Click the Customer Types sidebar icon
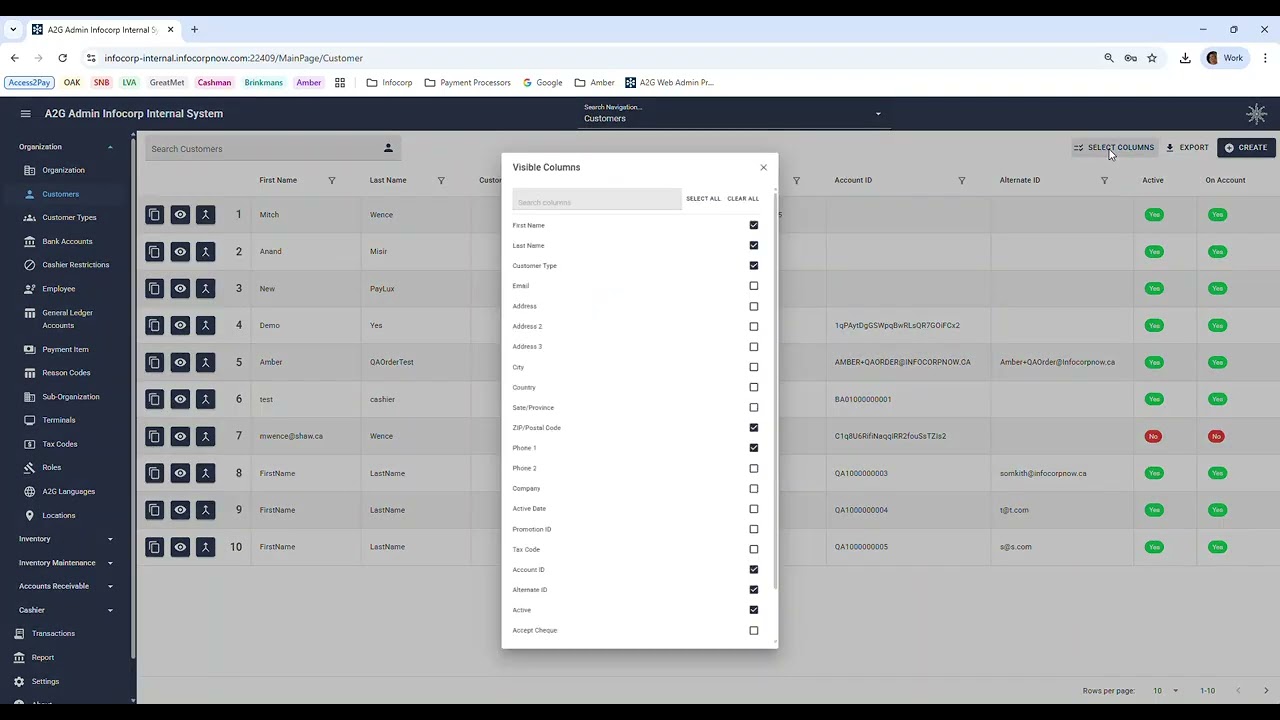Image resolution: width=1280 pixels, height=720 pixels. (x=30, y=217)
